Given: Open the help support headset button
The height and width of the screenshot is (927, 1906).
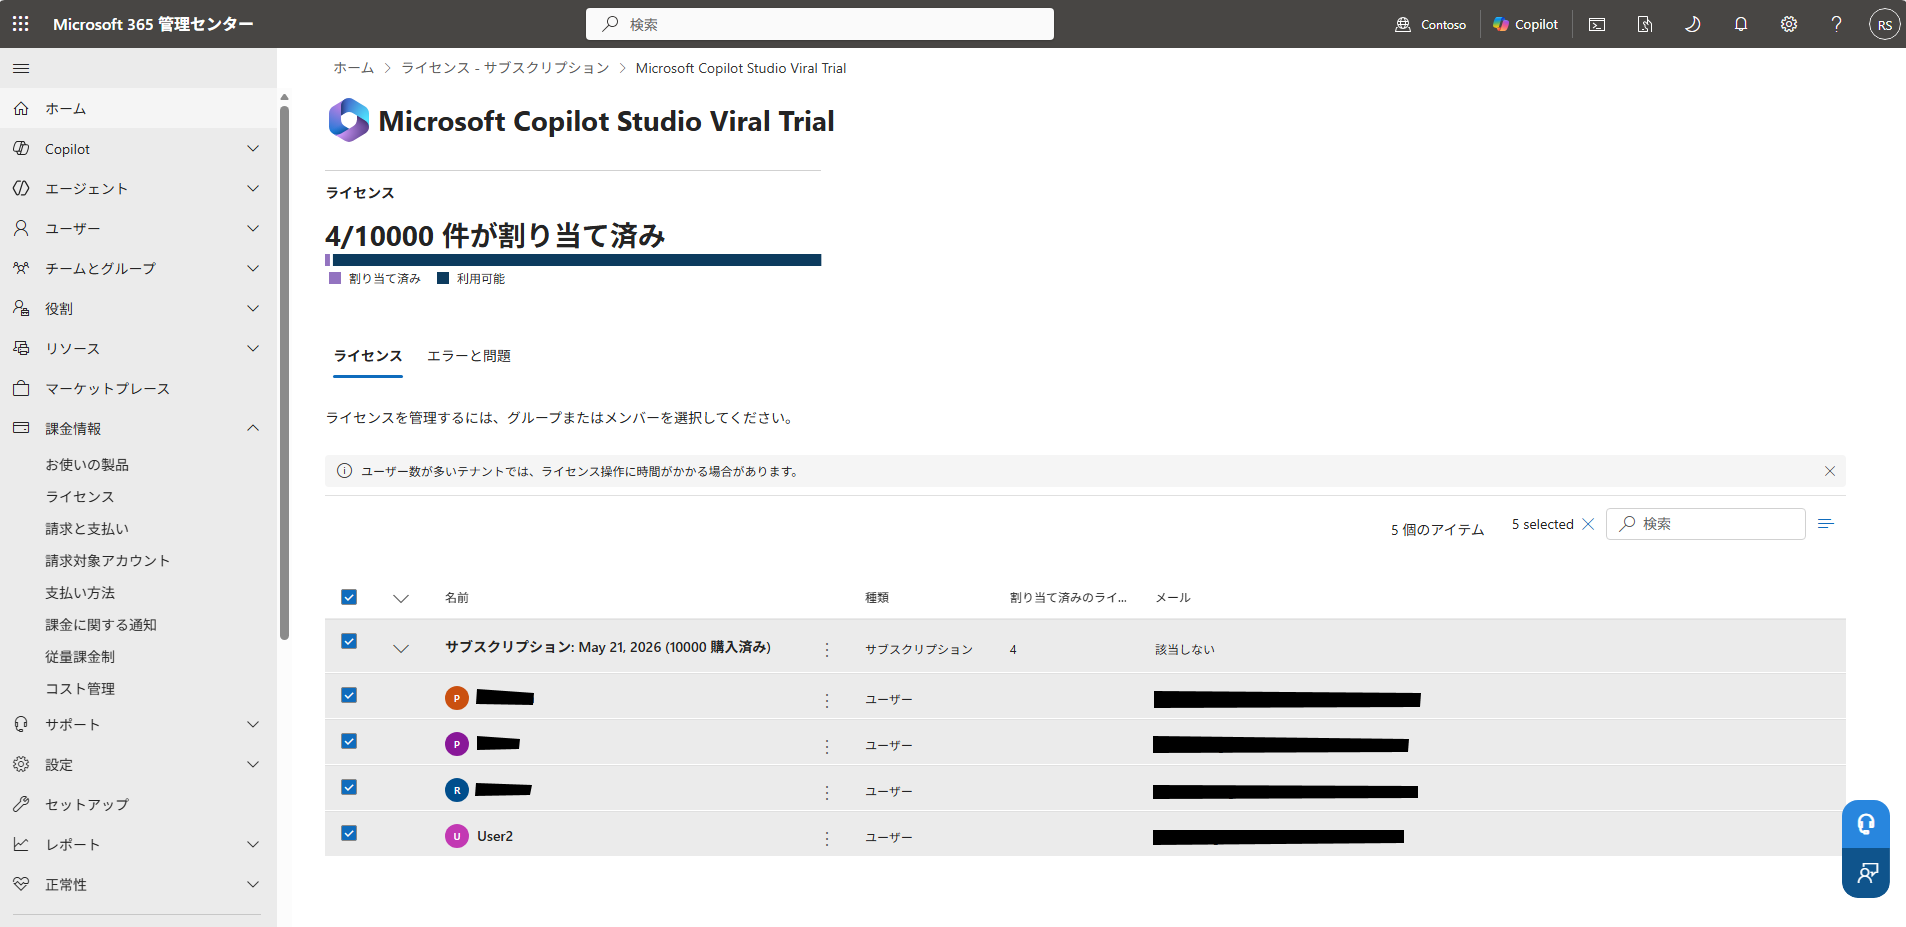Looking at the screenshot, I should (1866, 824).
